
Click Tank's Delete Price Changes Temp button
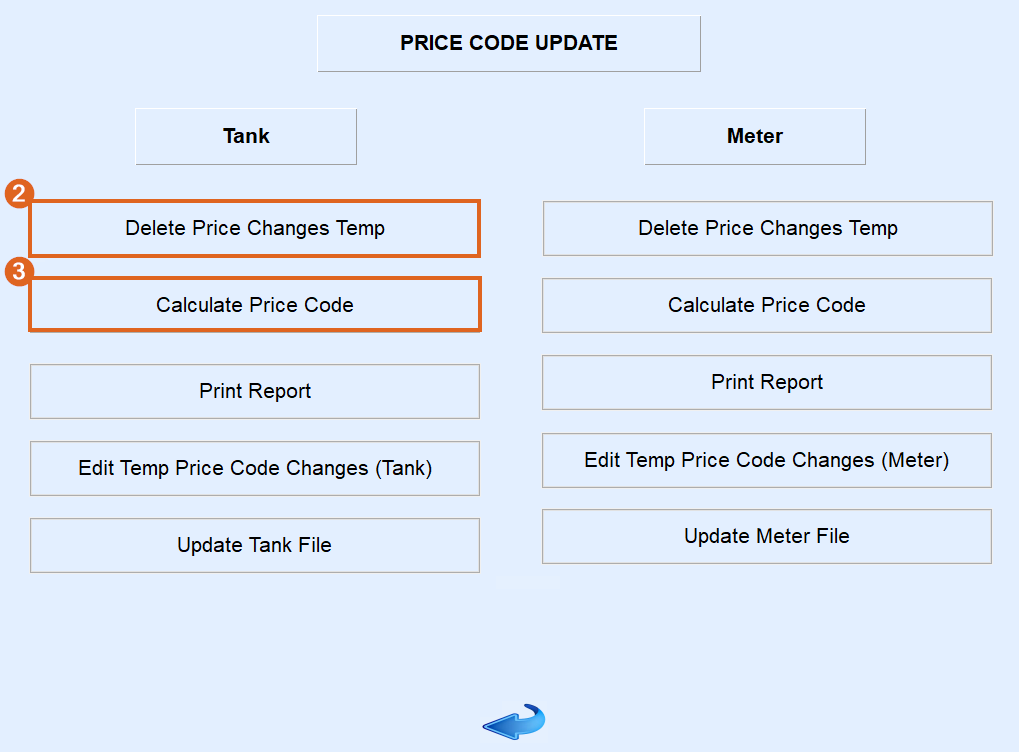[255, 228]
